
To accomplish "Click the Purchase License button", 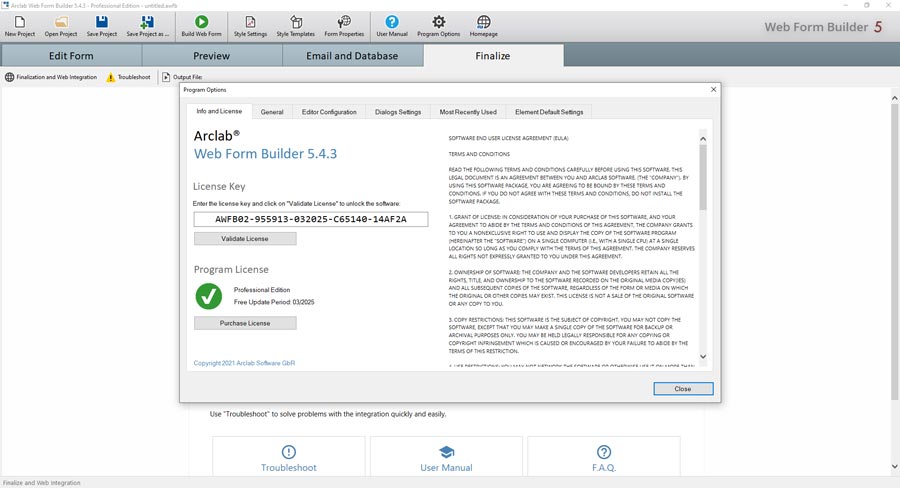I will click(x=245, y=323).
